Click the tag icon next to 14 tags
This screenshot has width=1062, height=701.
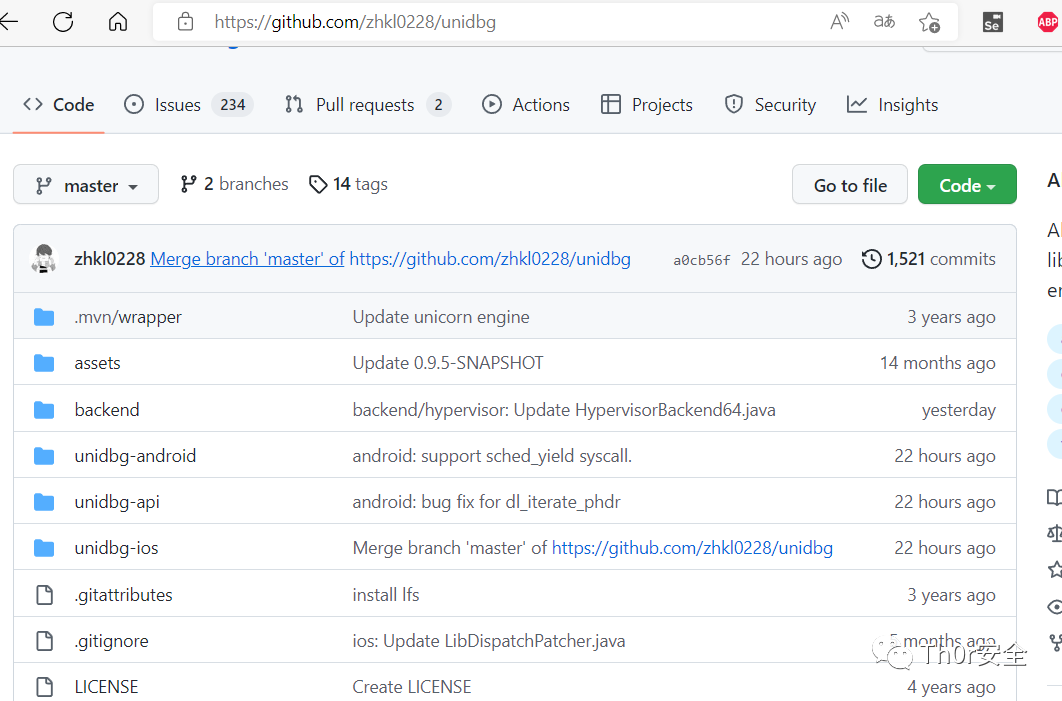click(318, 184)
